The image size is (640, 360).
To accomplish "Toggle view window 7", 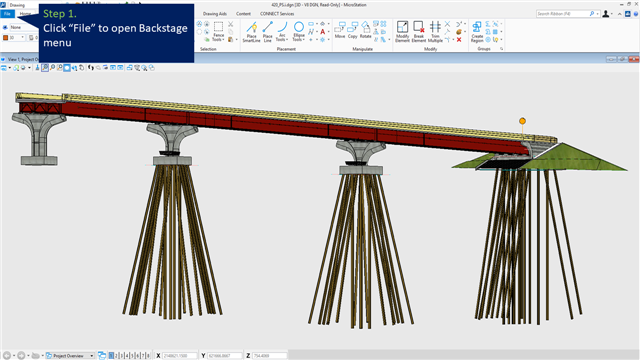I will click(x=143, y=356).
